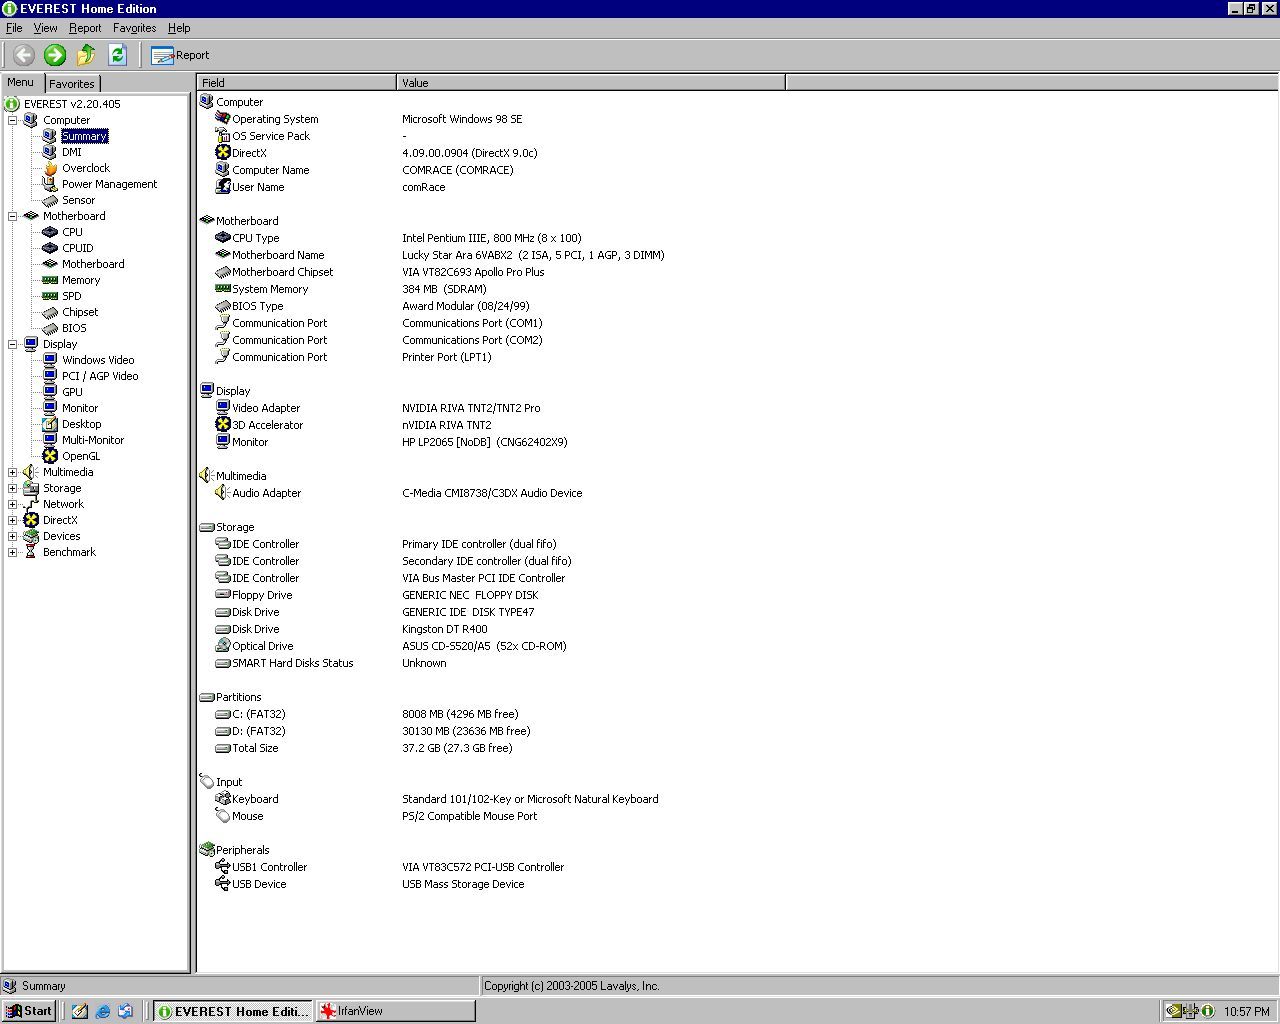
Task: Select Windows Video under Display
Action: [97, 360]
